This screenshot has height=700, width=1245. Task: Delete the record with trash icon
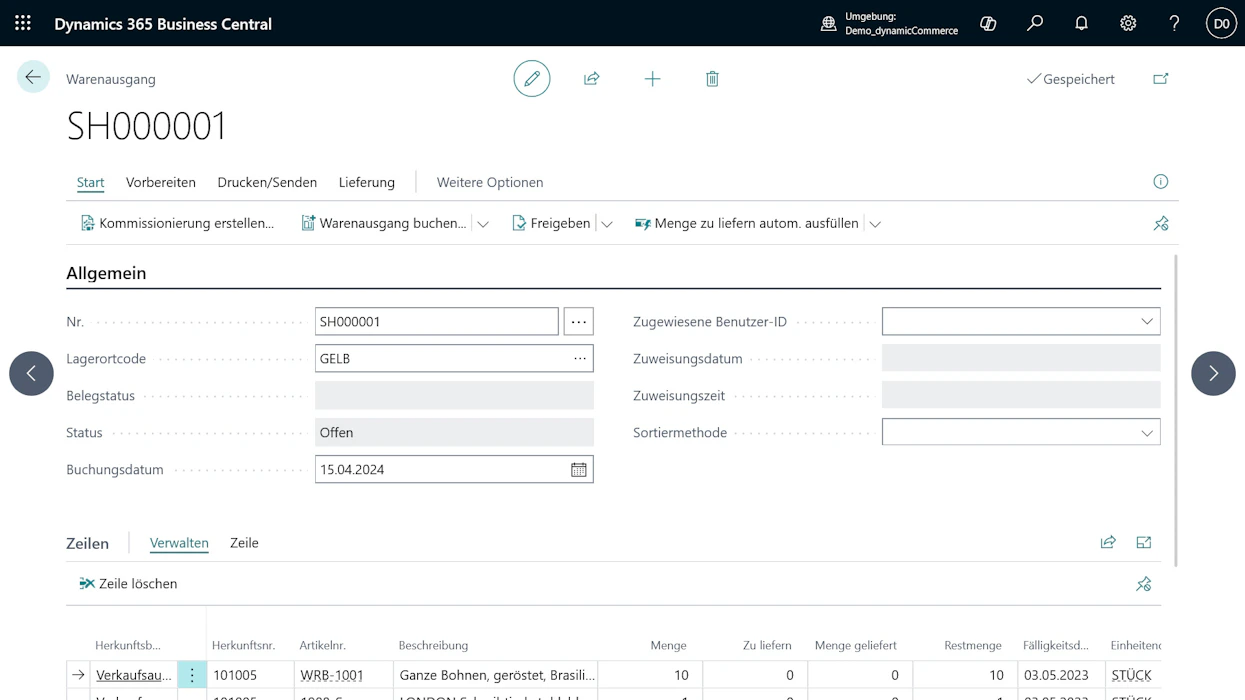(x=712, y=78)
